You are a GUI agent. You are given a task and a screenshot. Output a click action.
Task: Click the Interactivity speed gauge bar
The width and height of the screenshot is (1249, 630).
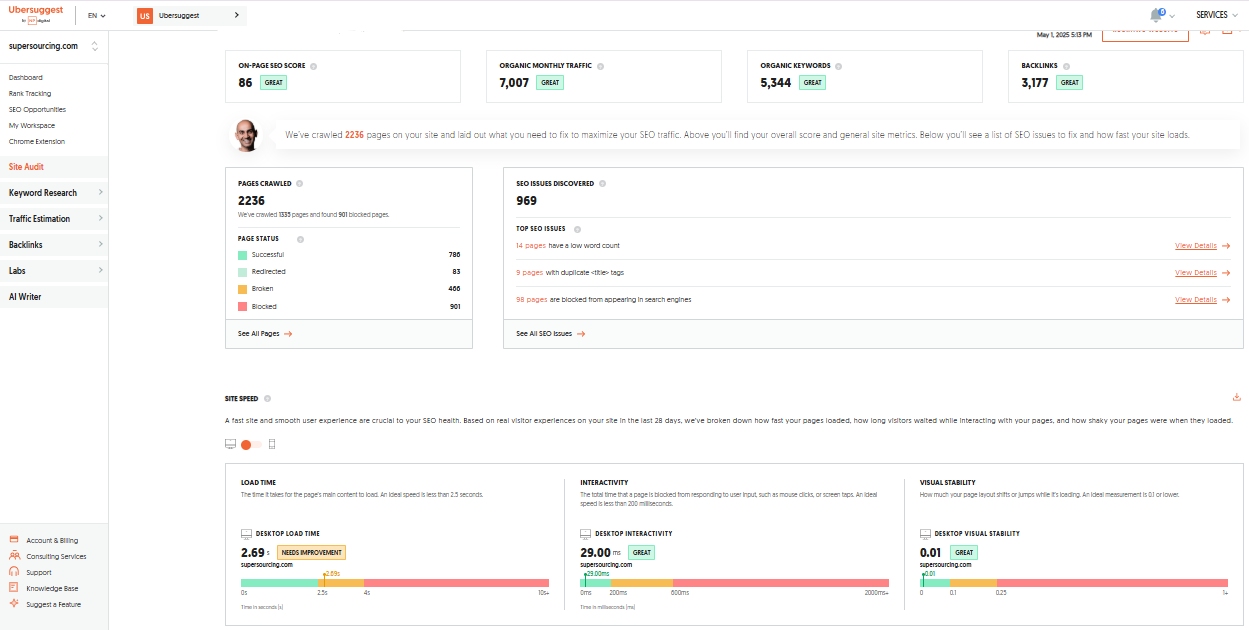click(x=734, y=583)
